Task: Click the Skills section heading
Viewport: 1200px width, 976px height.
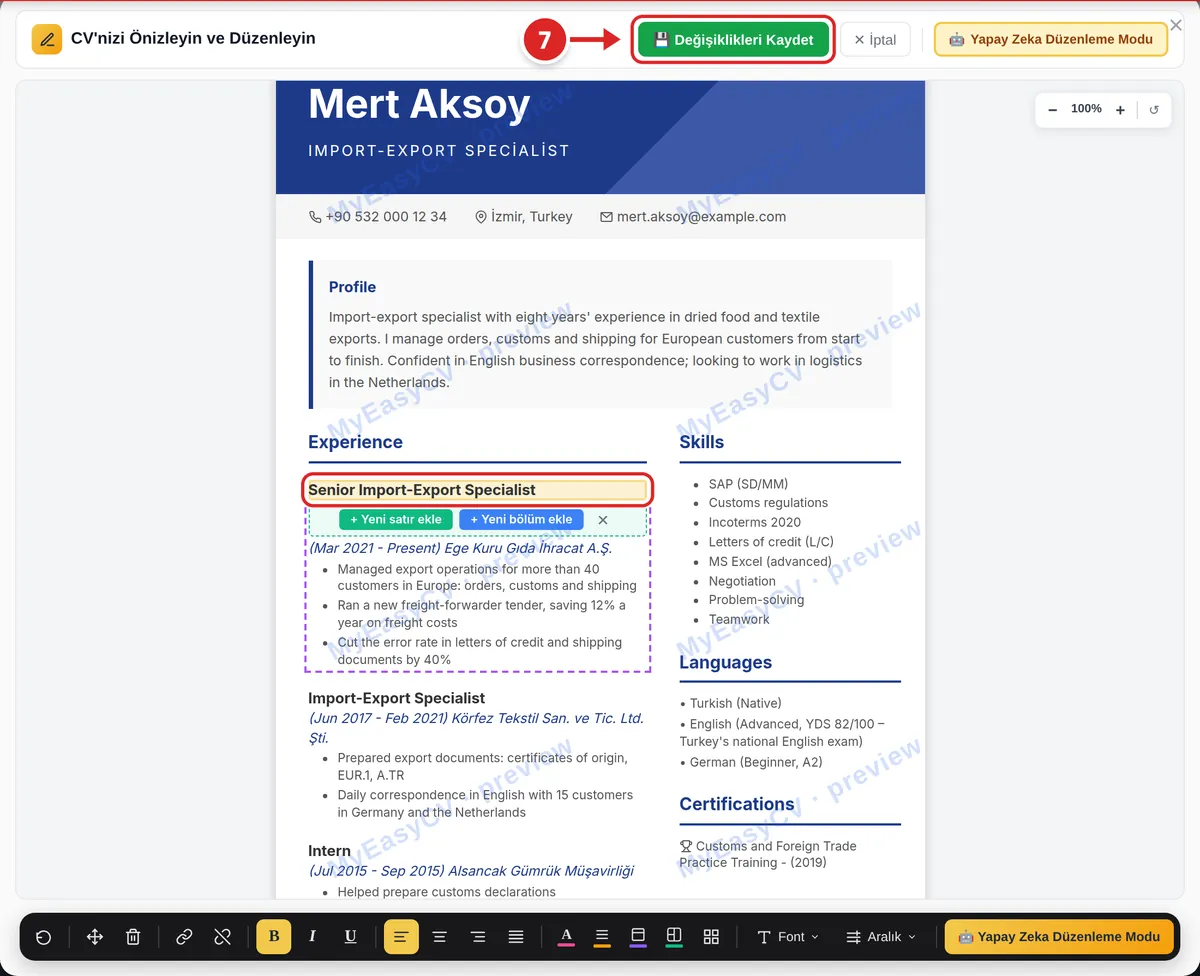Action: (x=702, y=442)
